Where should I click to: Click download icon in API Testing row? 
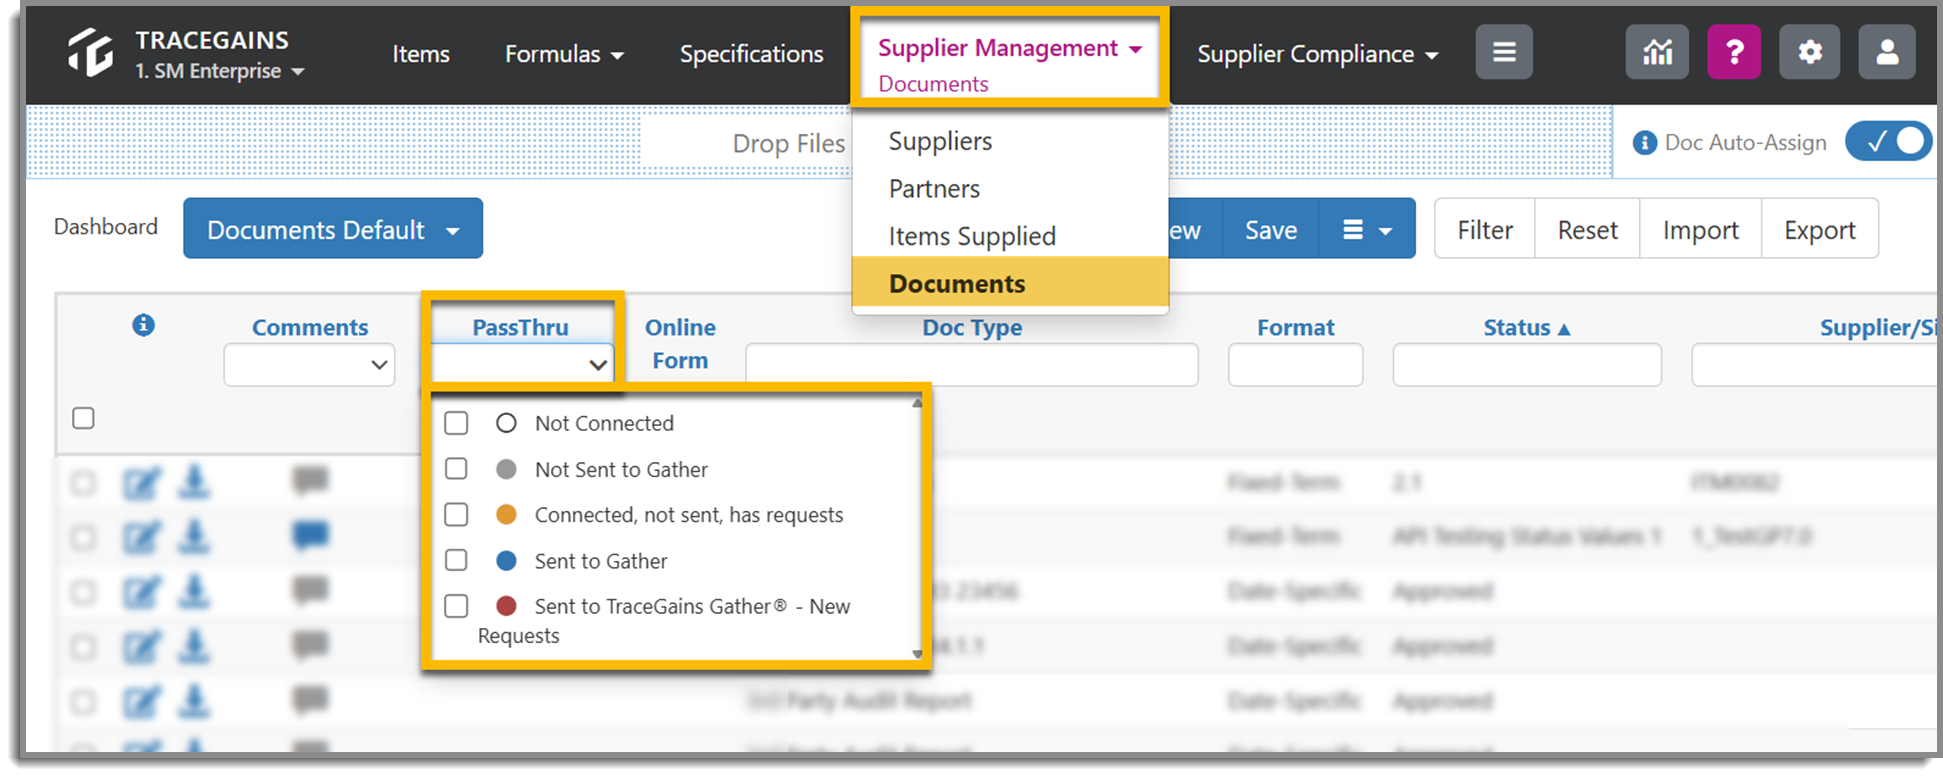pos(194,536)
